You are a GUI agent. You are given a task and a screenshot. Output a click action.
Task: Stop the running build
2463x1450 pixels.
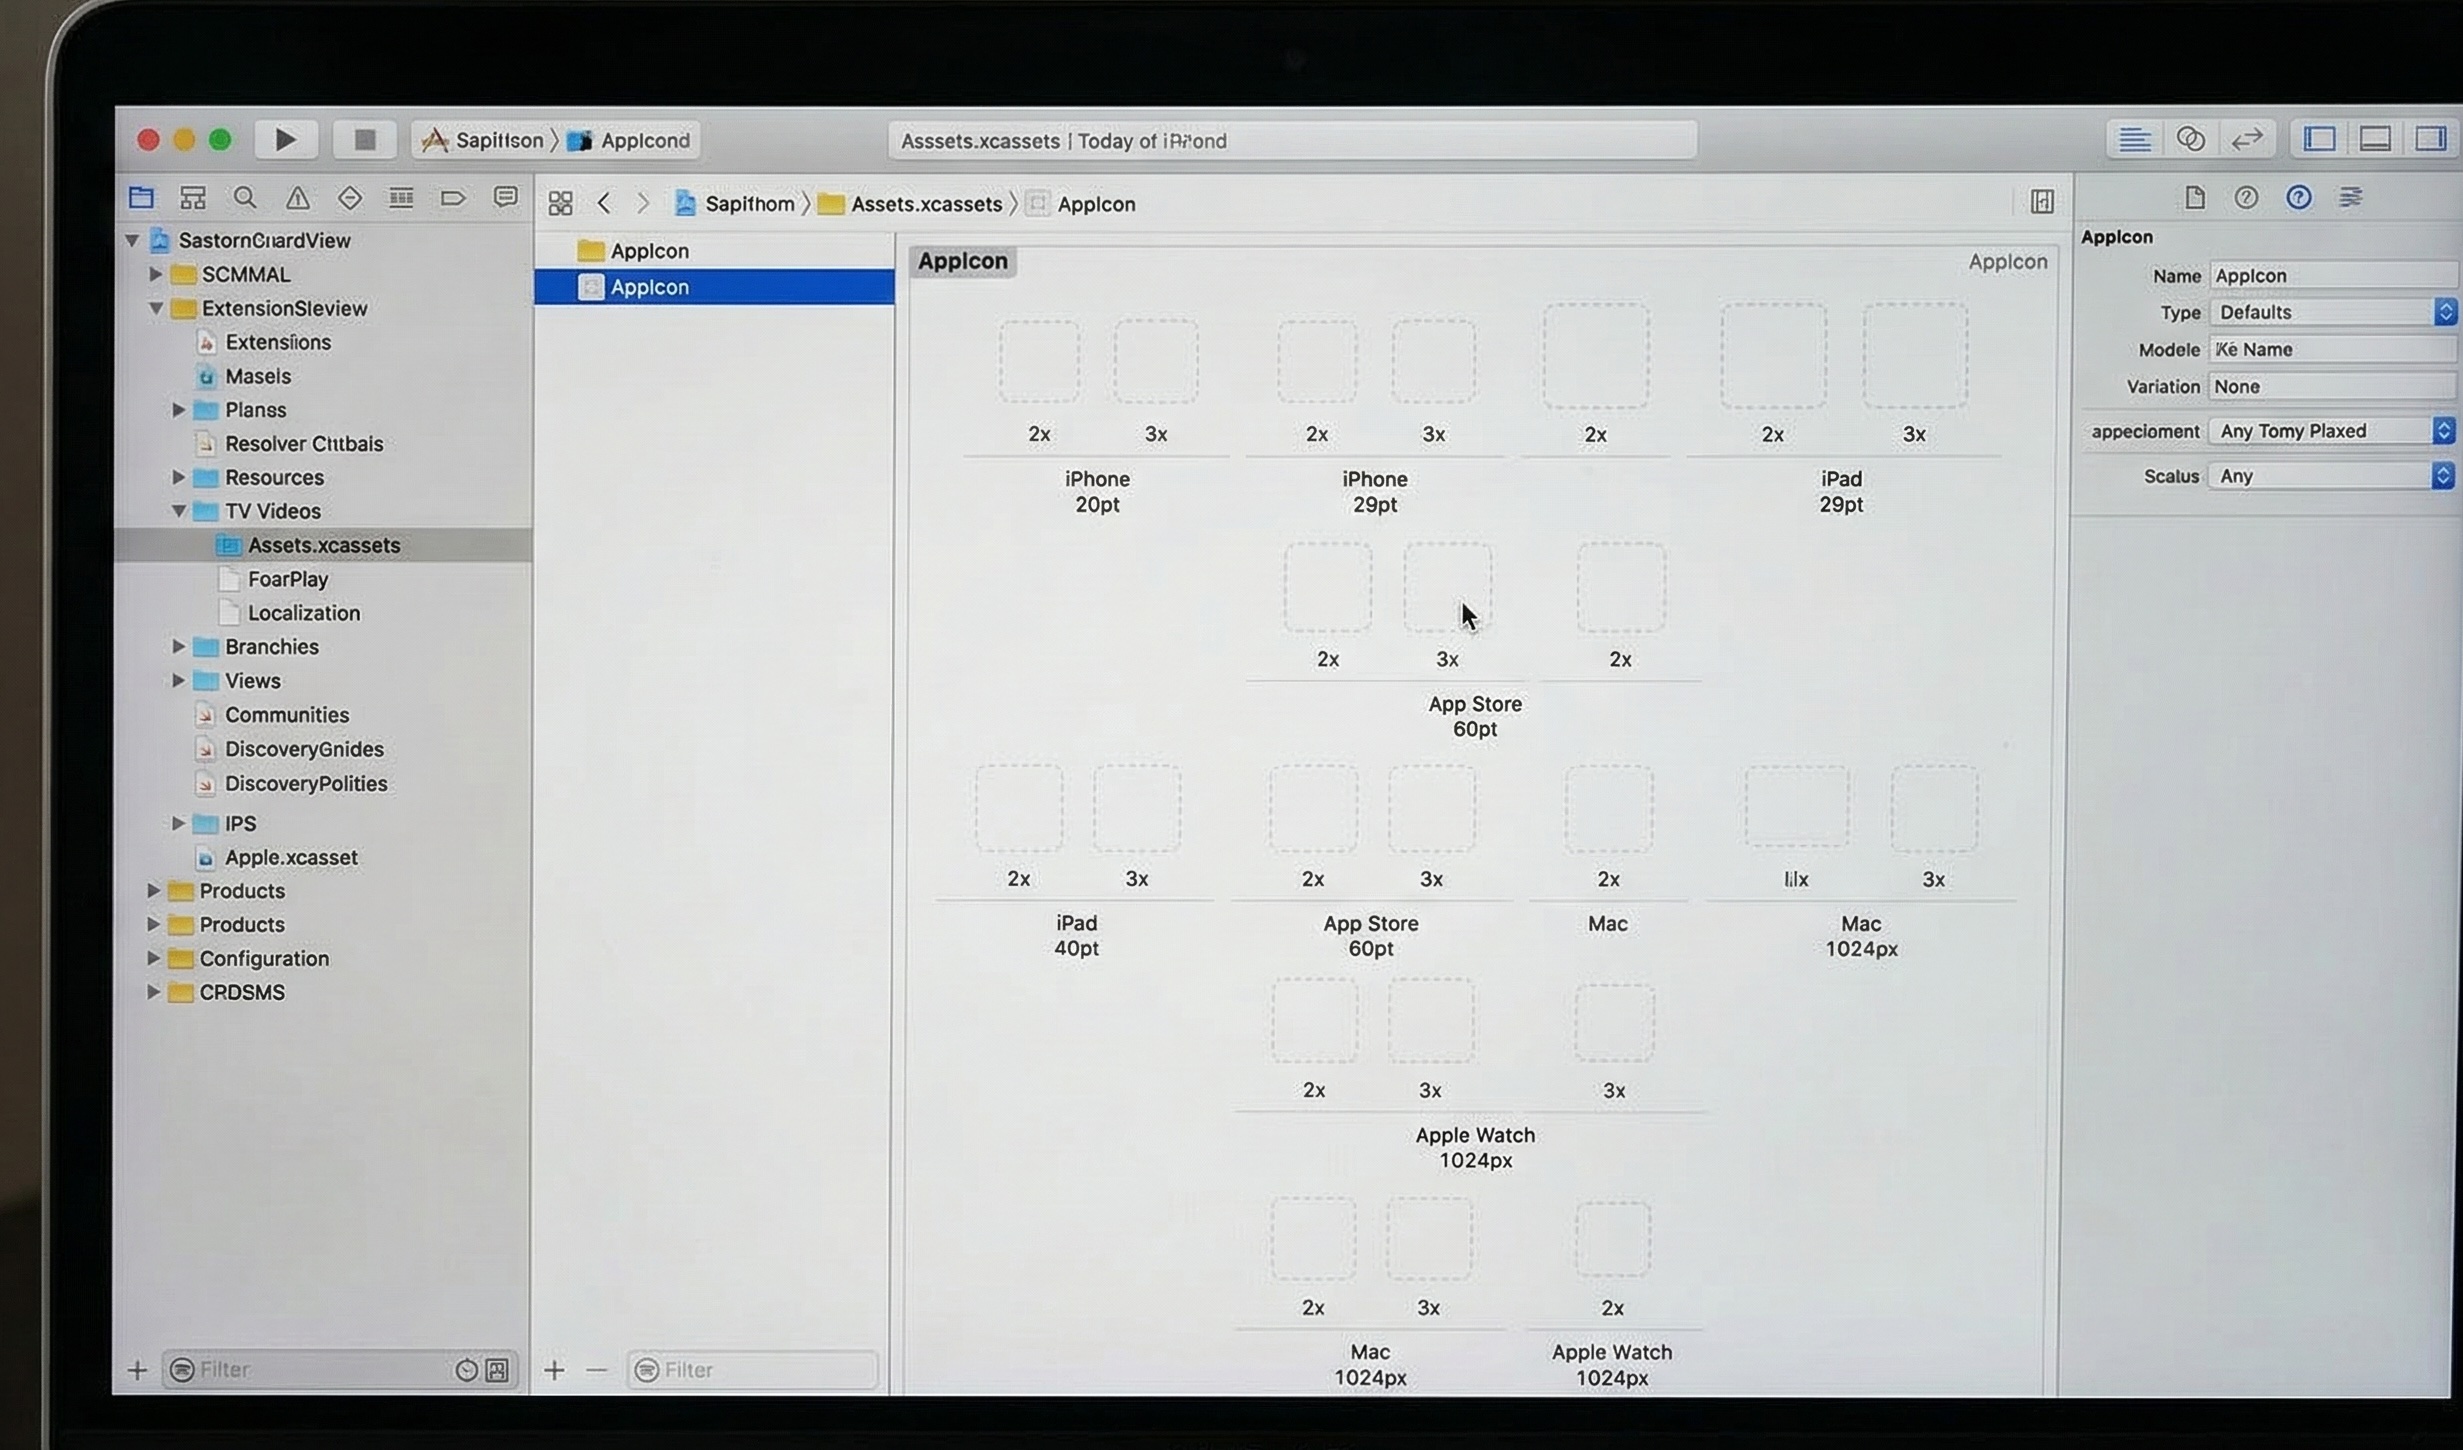click(364, 140)
